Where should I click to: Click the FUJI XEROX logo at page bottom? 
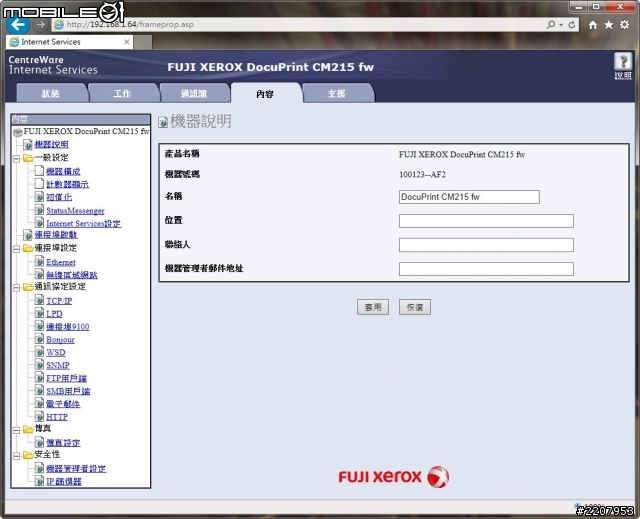tap(393, 477)
